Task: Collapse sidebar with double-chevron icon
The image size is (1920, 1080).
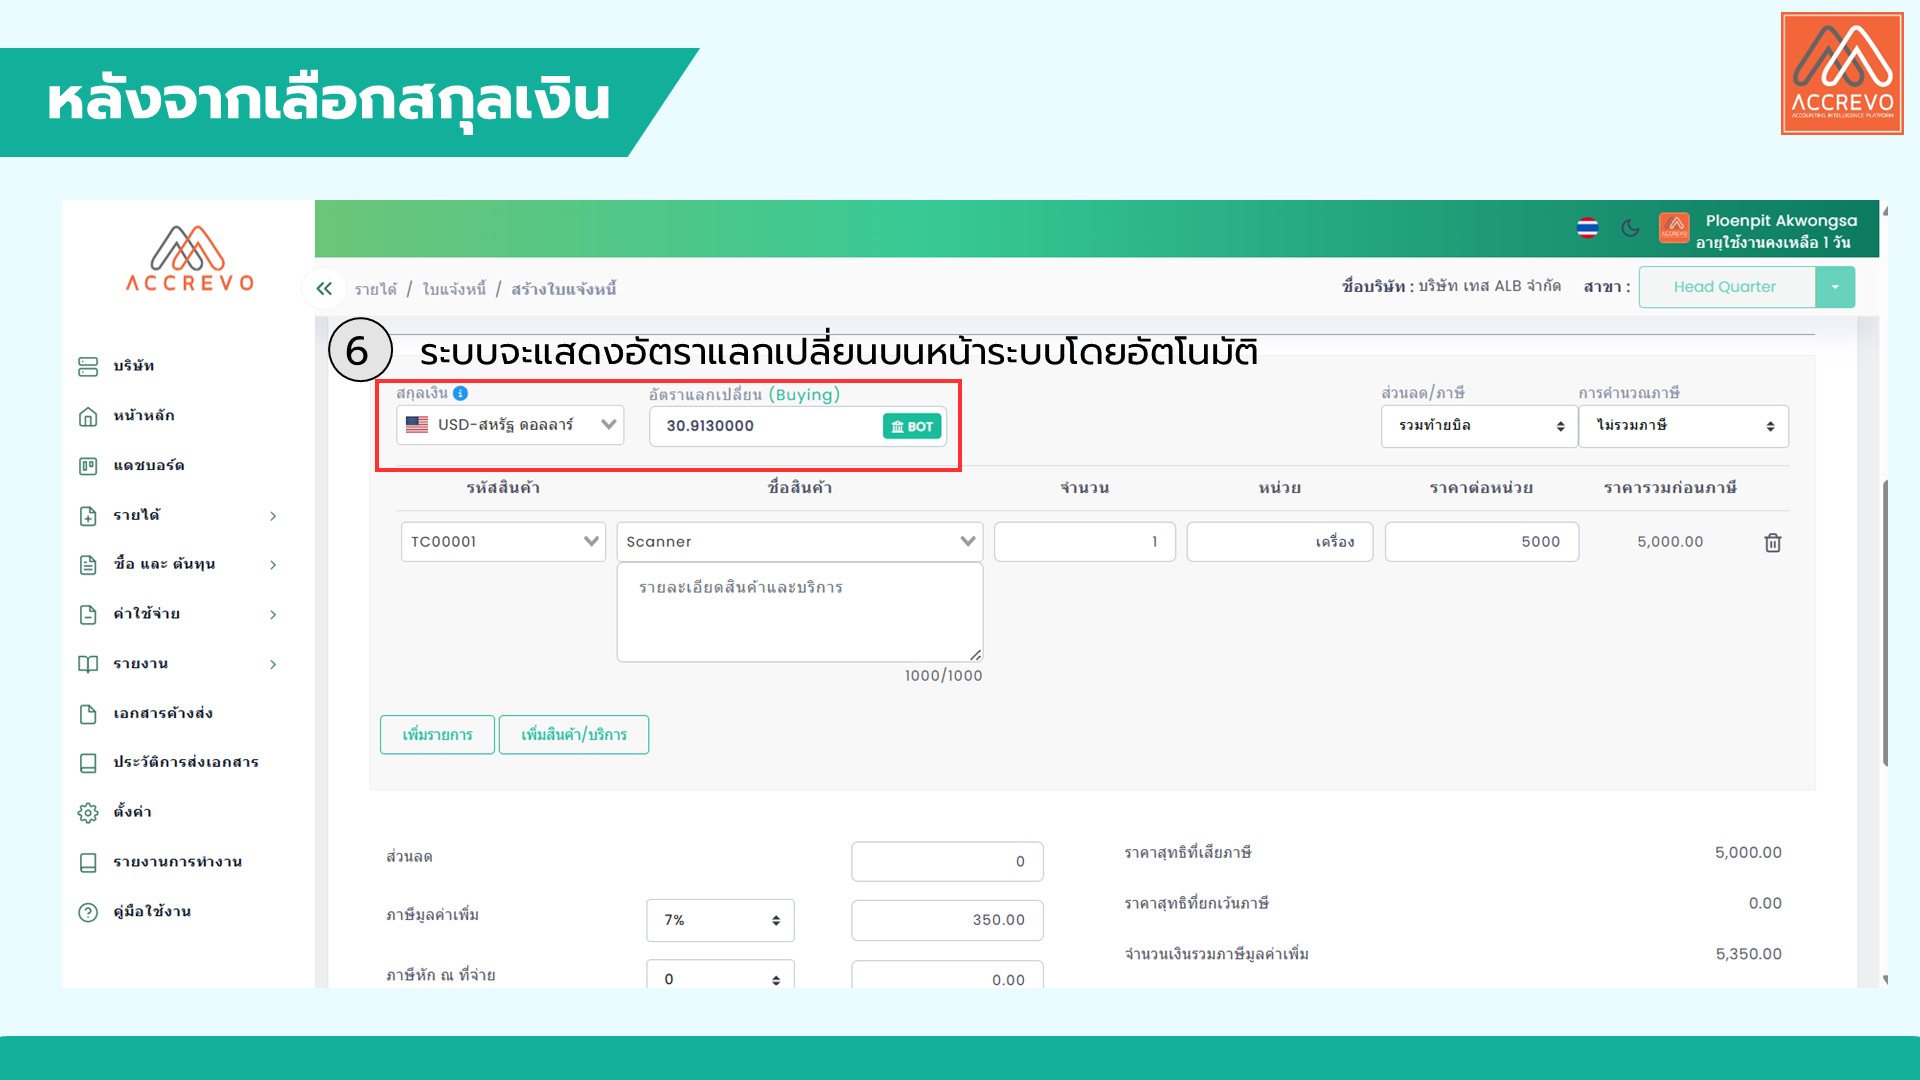Action: (x=324, y=289)
